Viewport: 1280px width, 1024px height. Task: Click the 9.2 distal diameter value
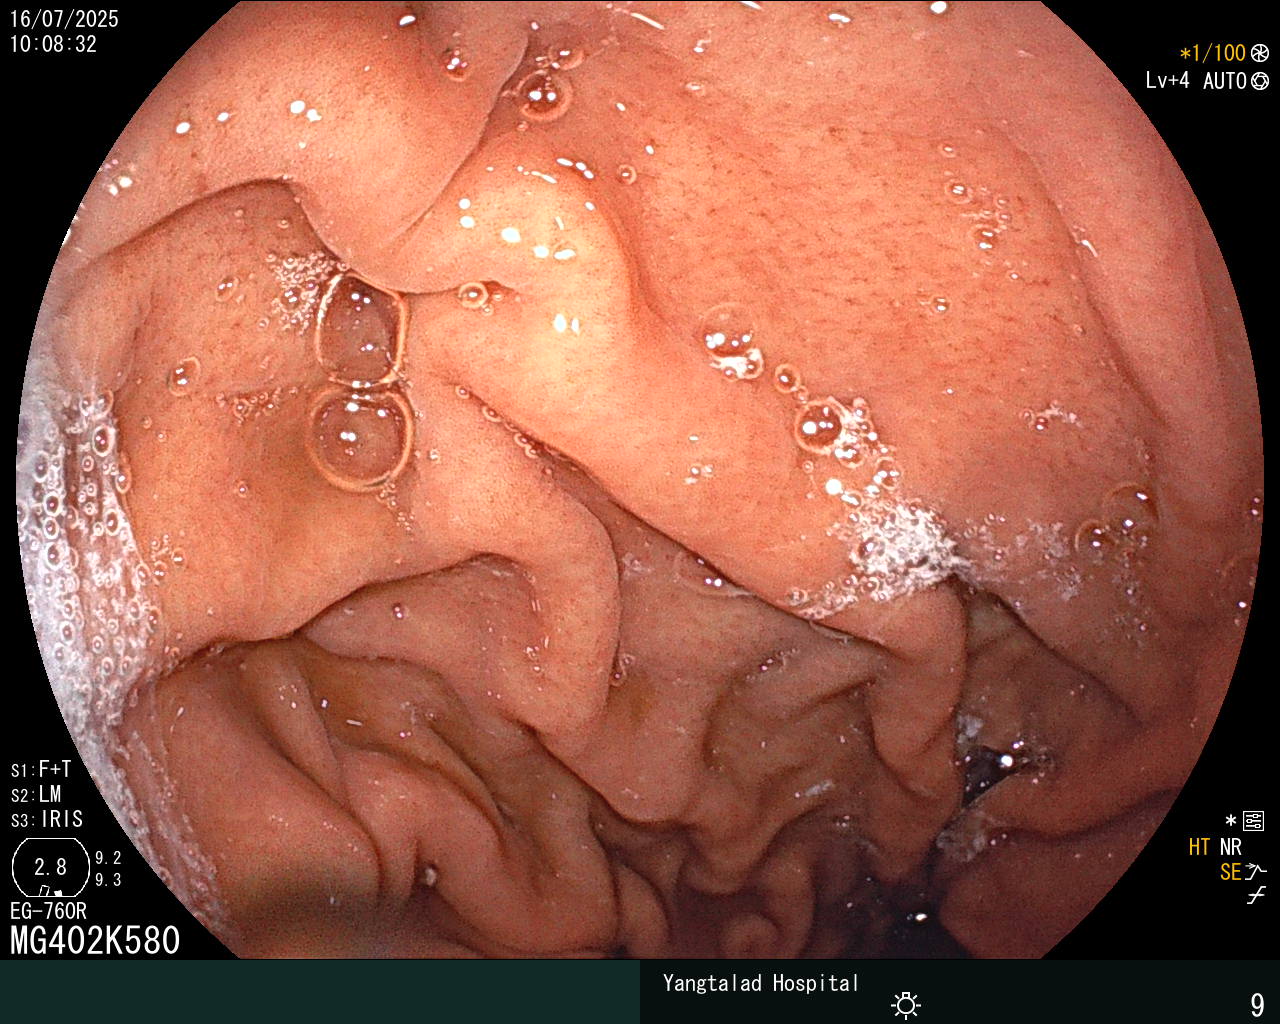pos(108,858)
